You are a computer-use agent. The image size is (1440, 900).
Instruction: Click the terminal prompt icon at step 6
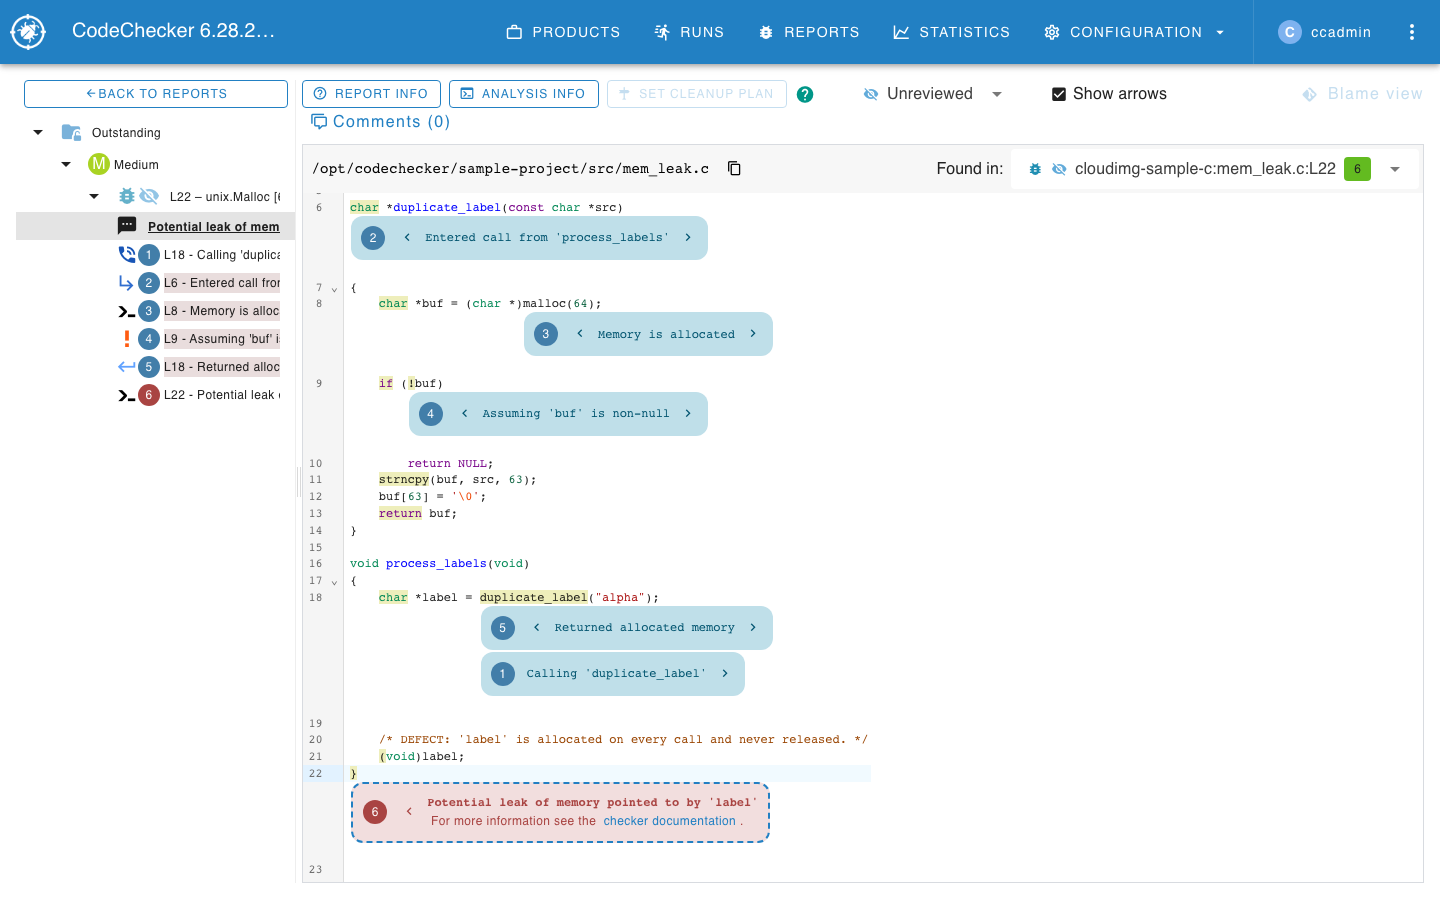127,395
